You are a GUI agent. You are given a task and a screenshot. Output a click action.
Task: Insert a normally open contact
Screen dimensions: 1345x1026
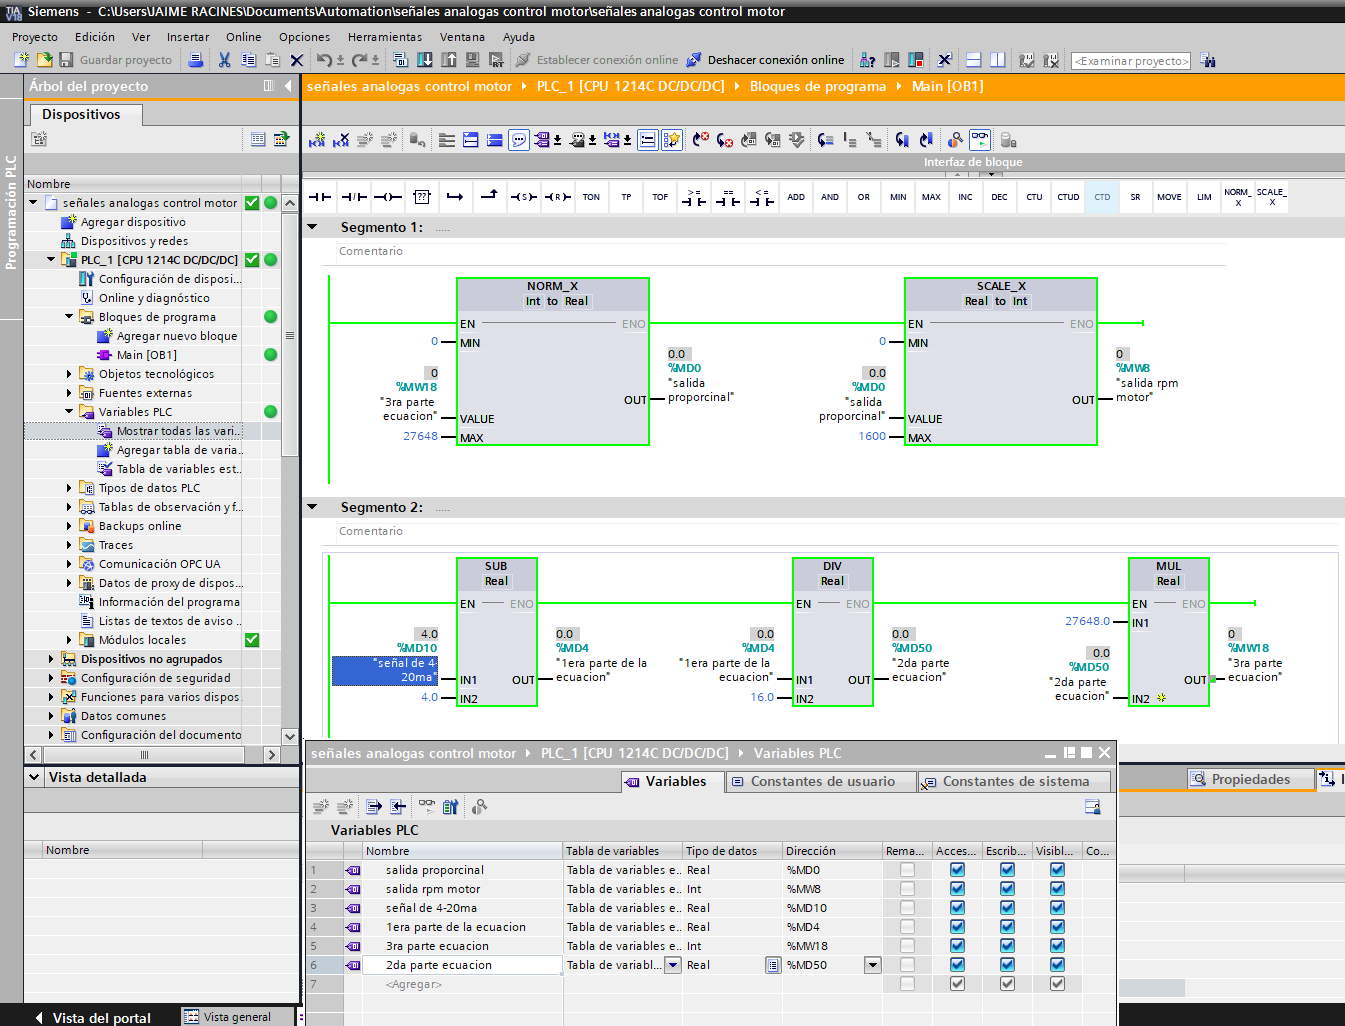tap(320, 197)
